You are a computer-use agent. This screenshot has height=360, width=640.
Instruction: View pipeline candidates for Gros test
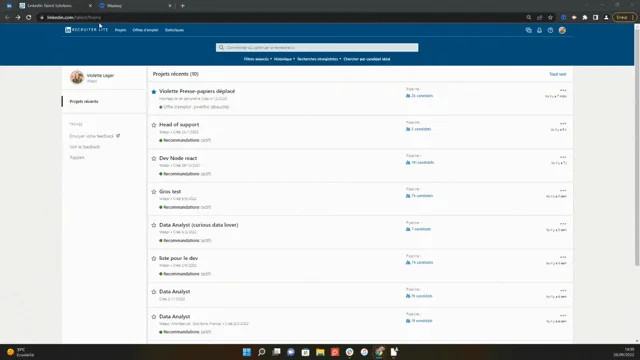(x=420, y=196)
